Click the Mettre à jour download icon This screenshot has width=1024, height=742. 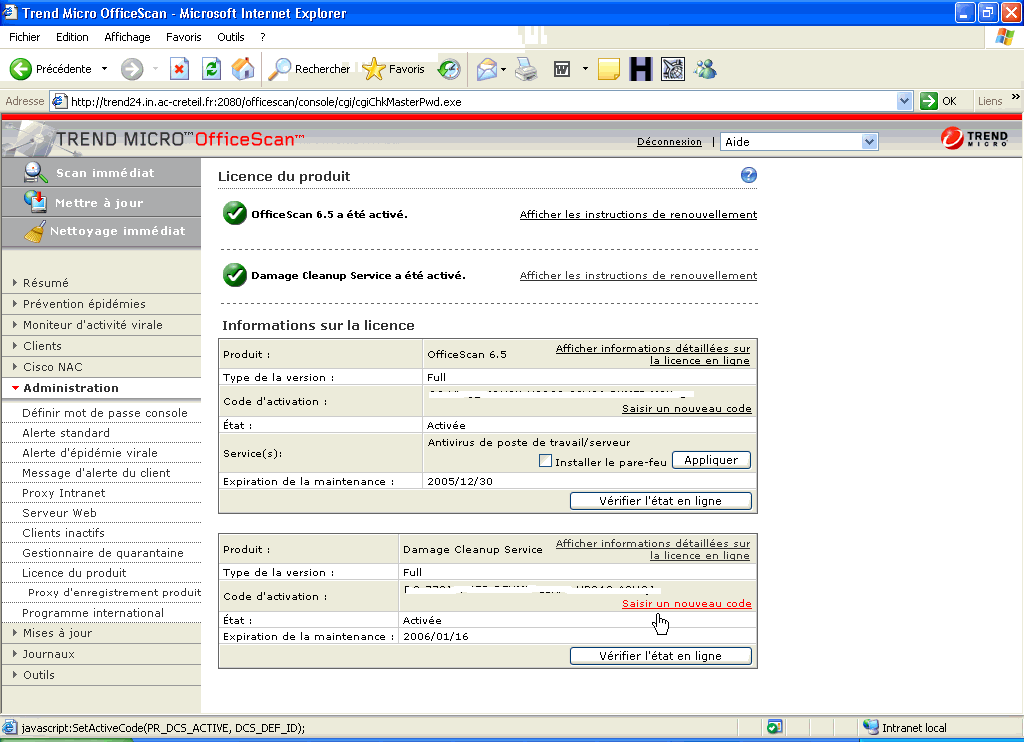(x=35, y=201)
